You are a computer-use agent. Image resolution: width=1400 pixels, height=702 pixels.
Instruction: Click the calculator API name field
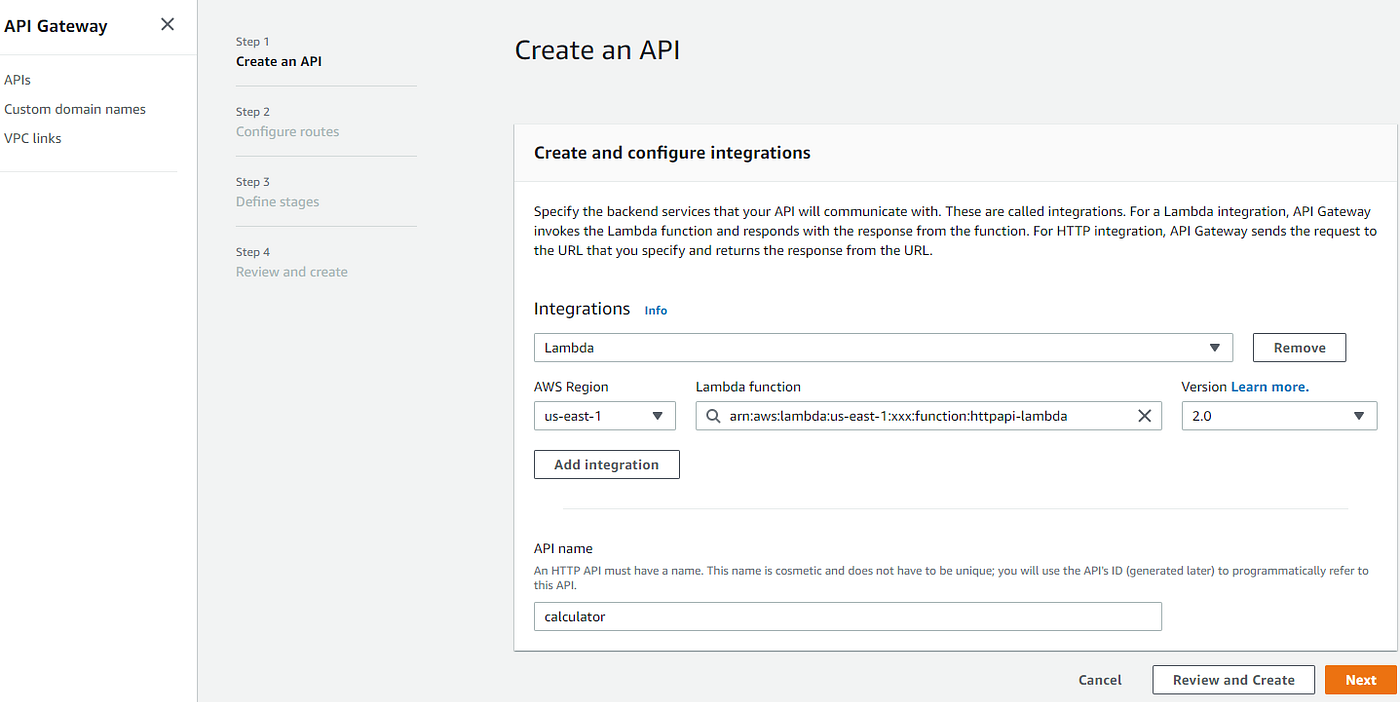click(x=847, y=616)
